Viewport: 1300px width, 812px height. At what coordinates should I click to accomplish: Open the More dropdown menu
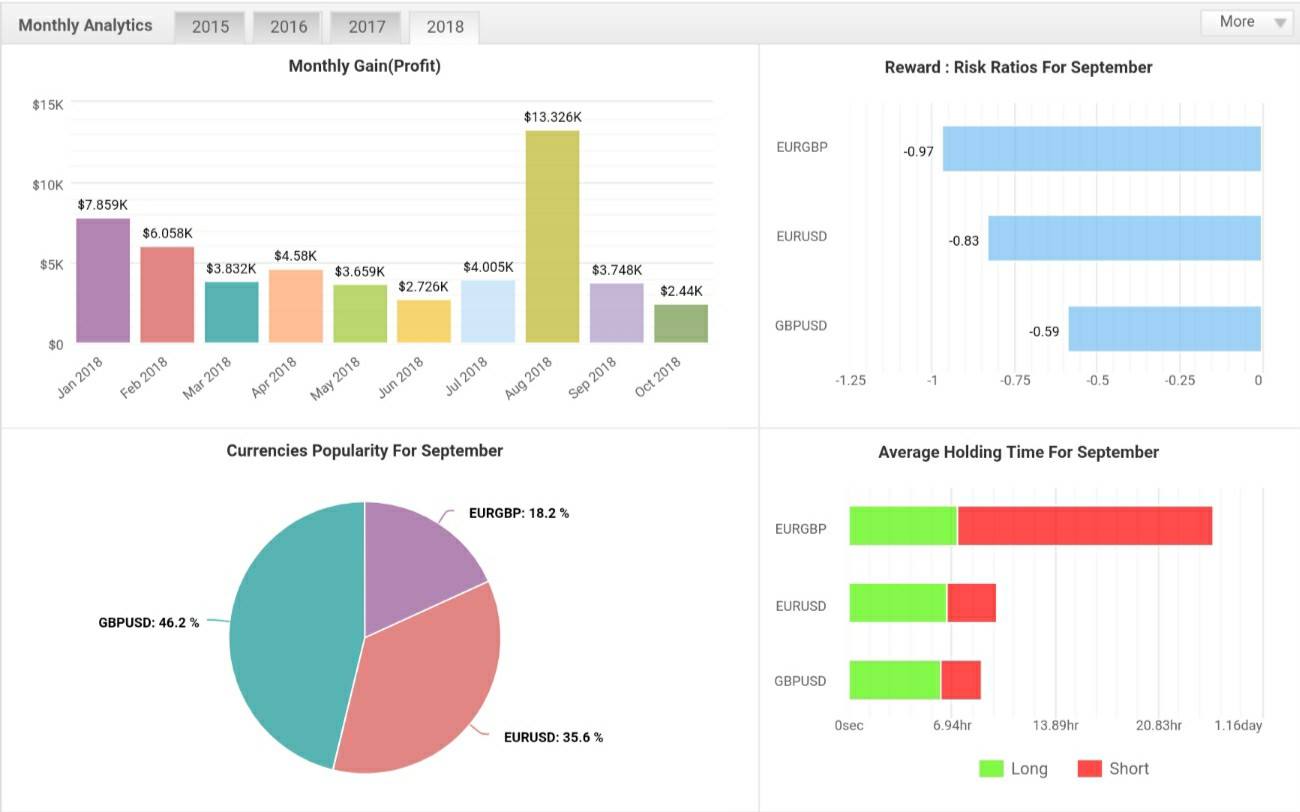1247,22
